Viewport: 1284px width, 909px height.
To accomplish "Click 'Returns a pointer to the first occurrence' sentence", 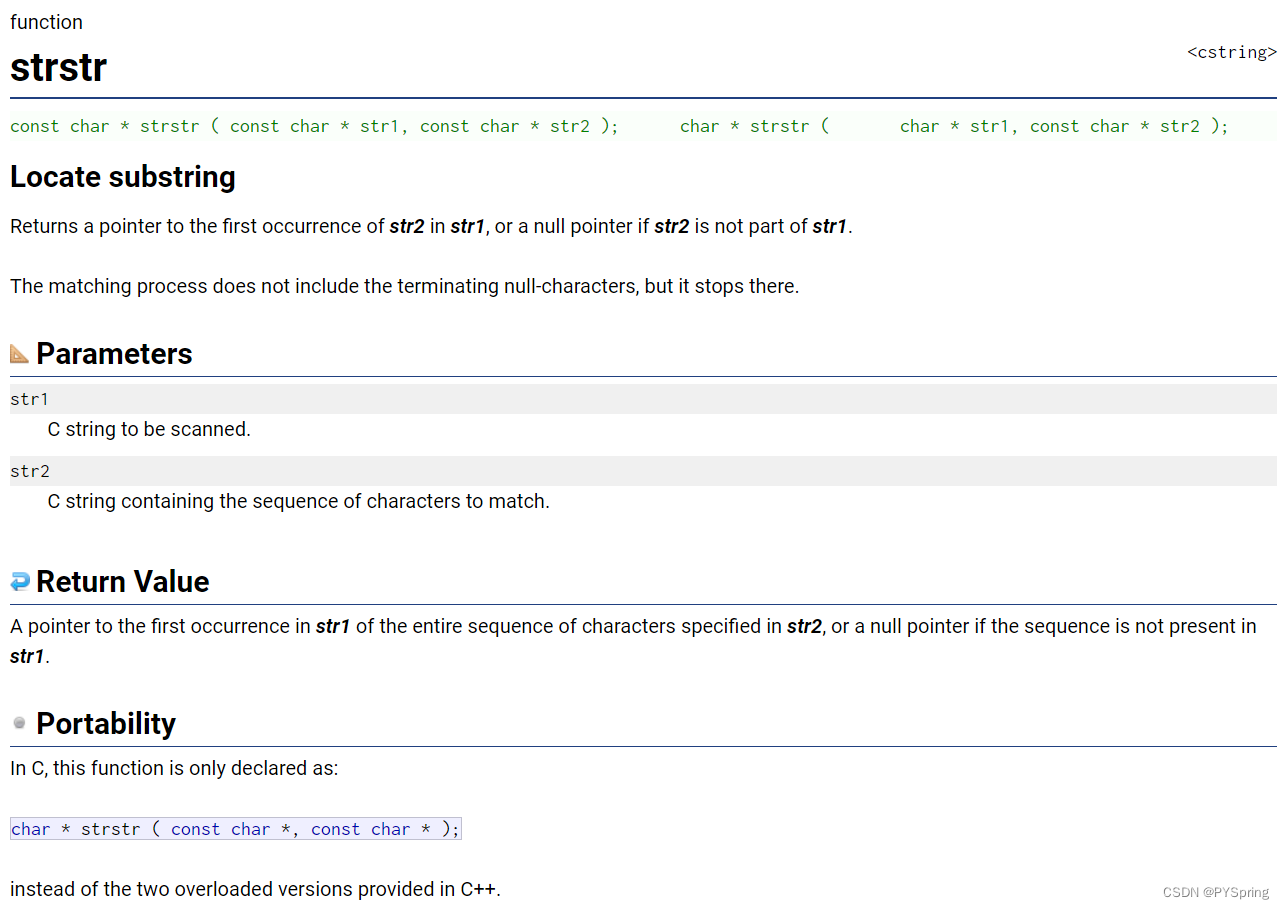I will click(431, 226).
